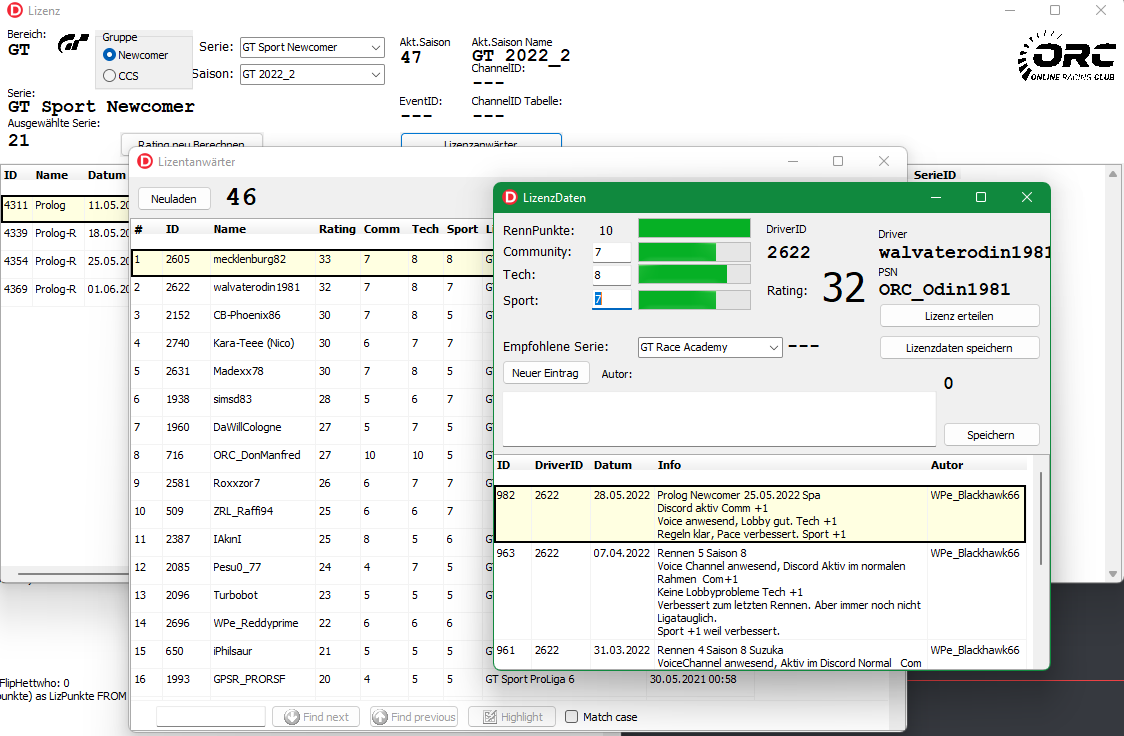Select the Newcomer group radio button

point(110,55)
